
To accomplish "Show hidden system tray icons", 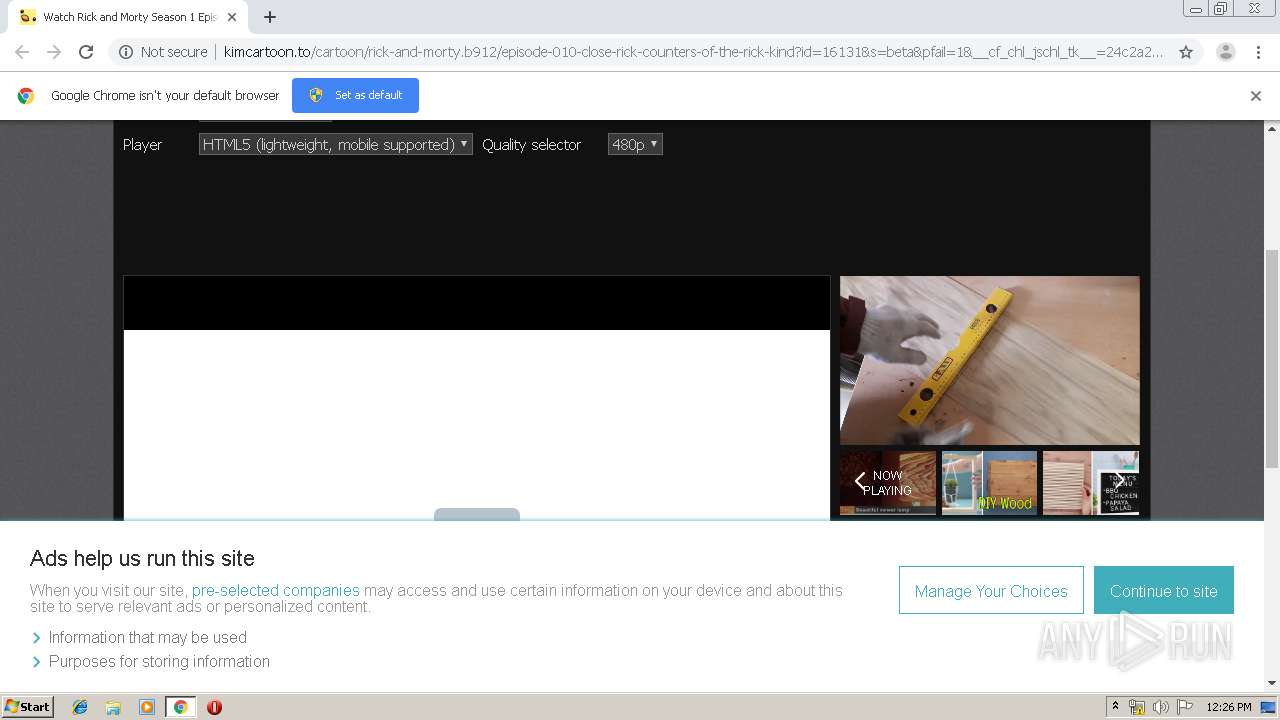I will [1115, 706].
